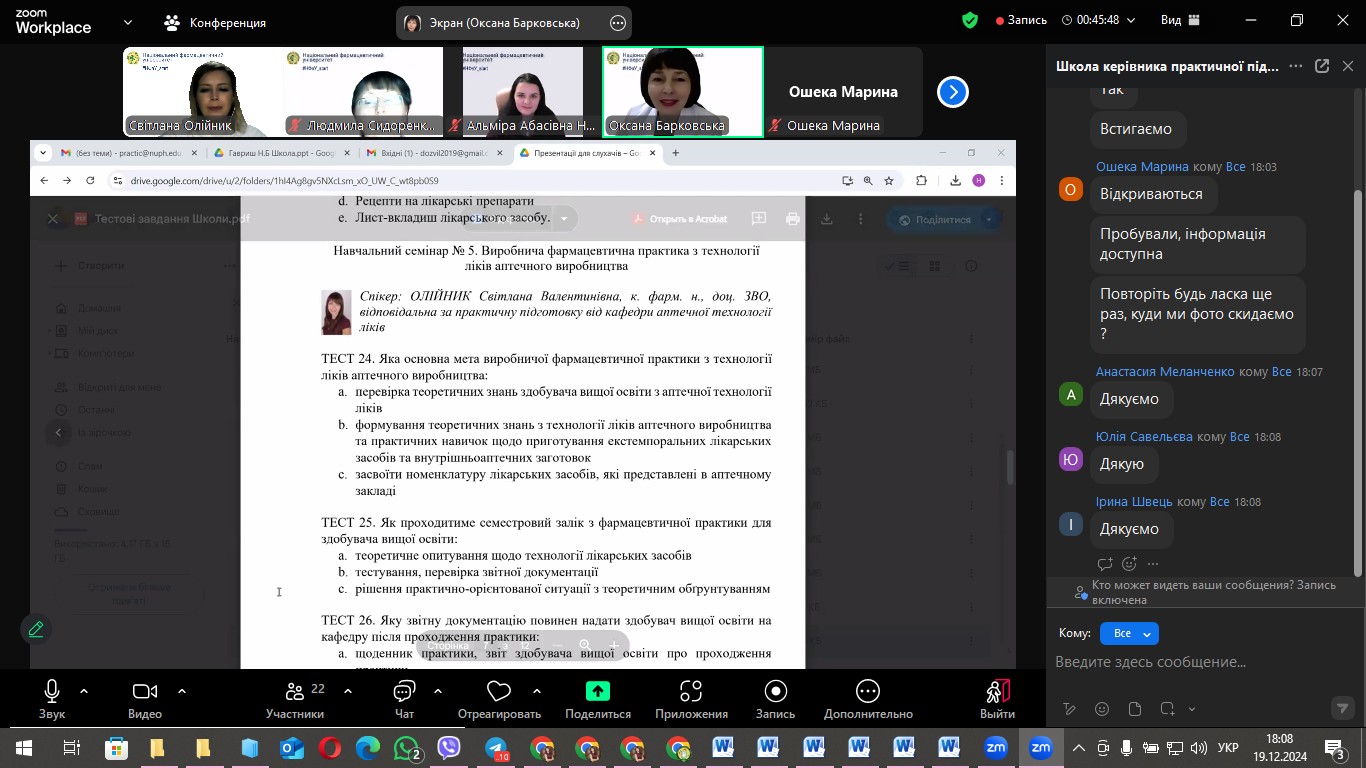This screenshot has height=768, width=1366.
Task: Reply in thread to last message
Action: 1105,564
